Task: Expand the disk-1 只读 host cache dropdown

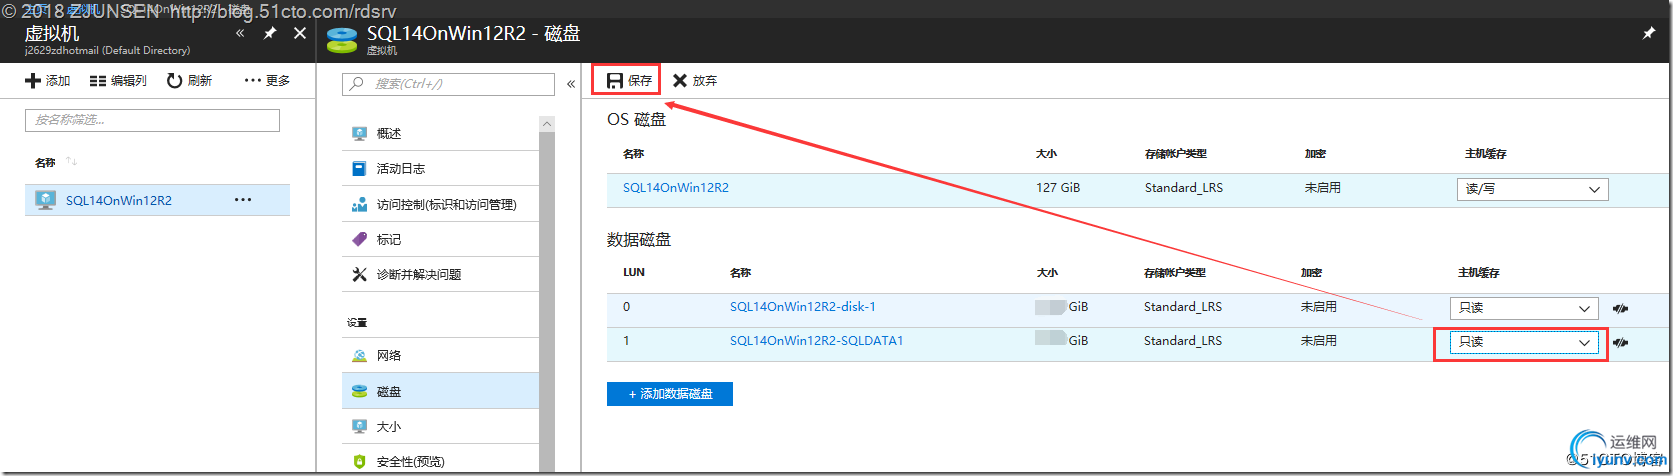Action: tap(1524, 308)
